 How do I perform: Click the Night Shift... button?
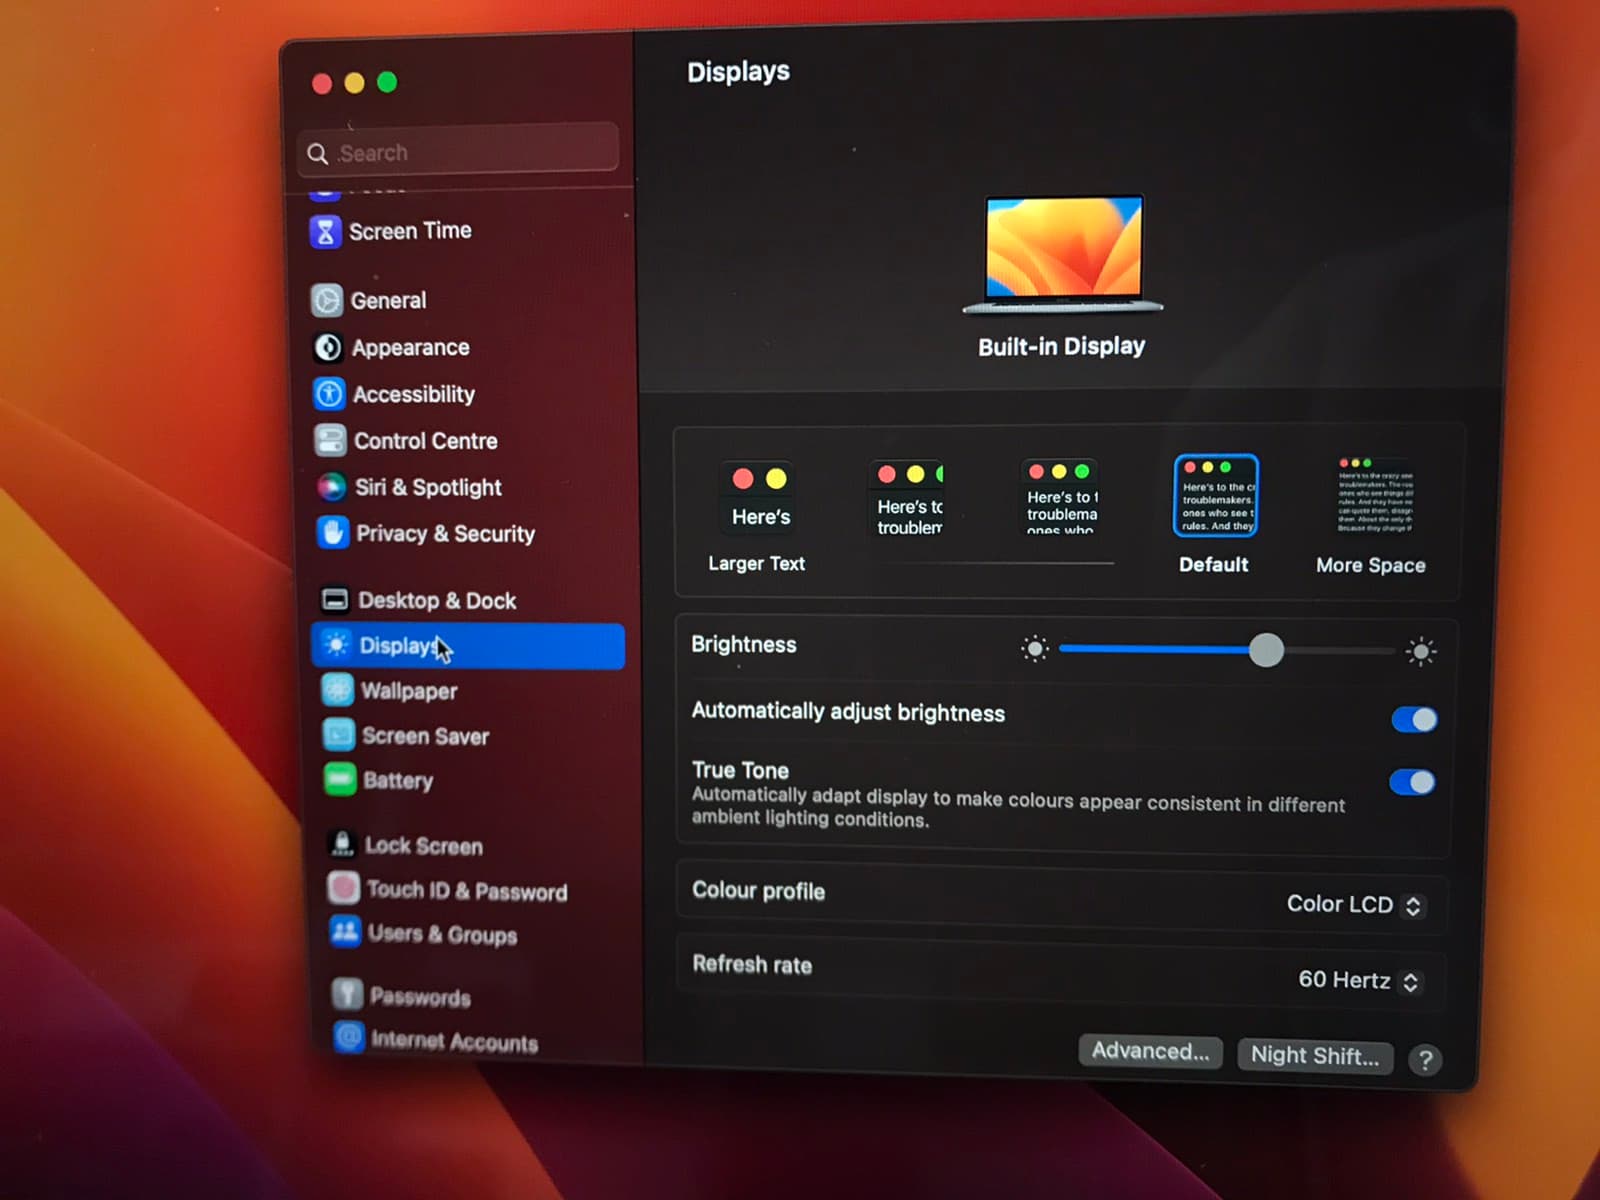[x=1315, y=1055]
